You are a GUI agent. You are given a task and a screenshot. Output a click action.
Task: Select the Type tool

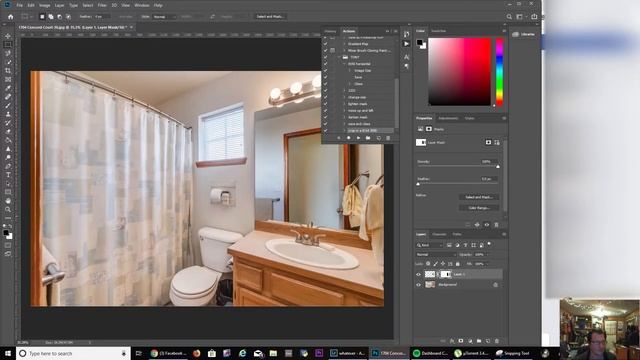[8, 175]
